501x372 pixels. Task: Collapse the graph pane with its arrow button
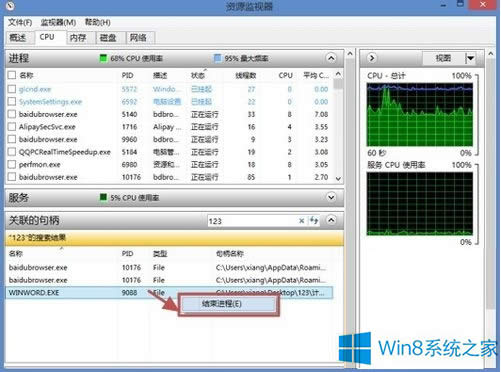(372, 58)
